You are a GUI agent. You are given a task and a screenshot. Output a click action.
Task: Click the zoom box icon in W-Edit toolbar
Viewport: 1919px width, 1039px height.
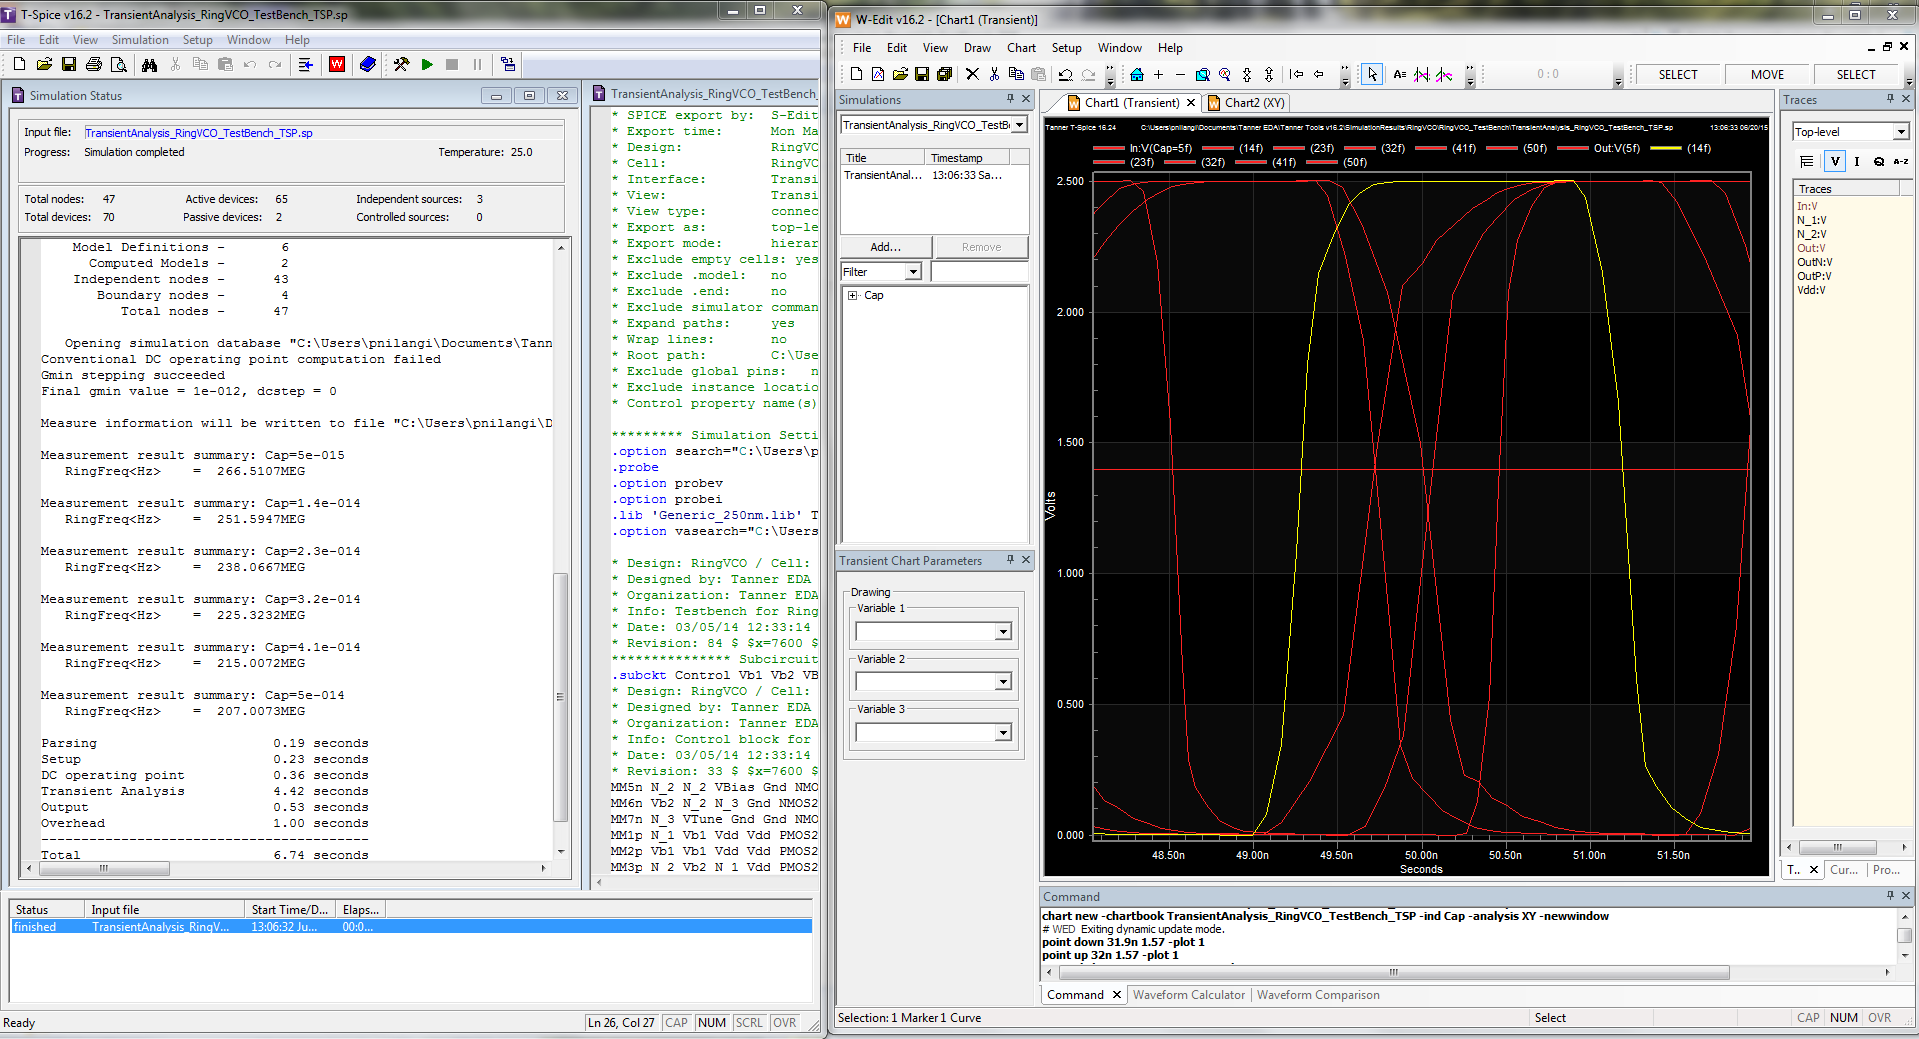pos(1203,75)
